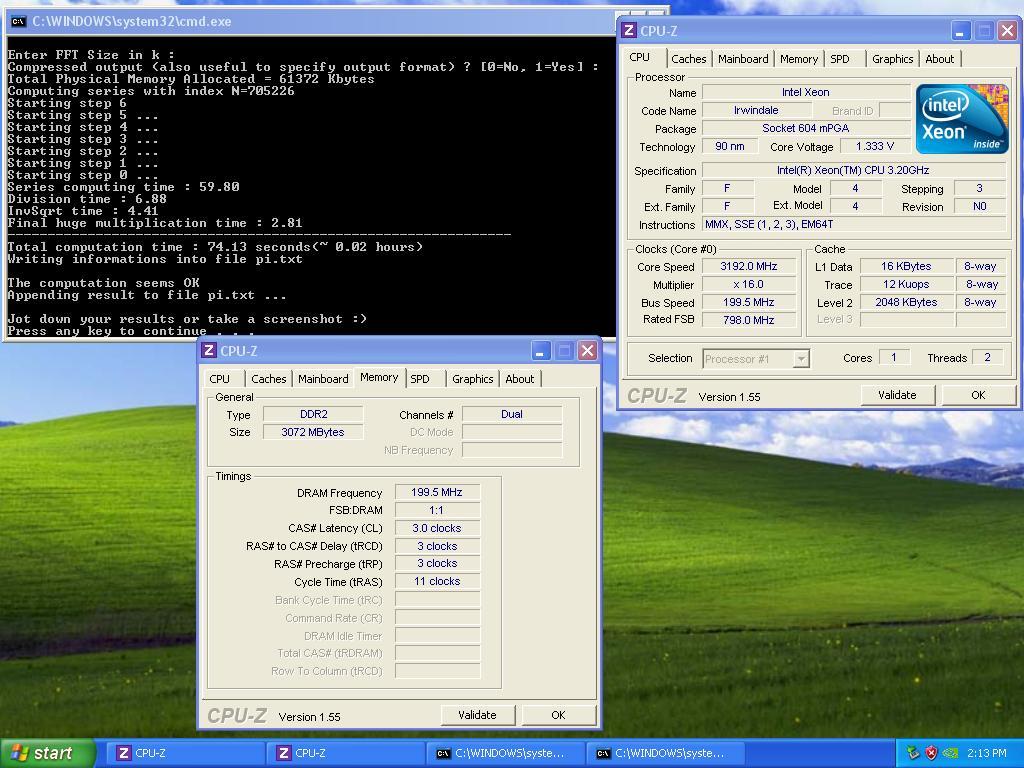1024x768 pixels.
Task: Open About tab in the CPU window
Action: tap(939, 59)
